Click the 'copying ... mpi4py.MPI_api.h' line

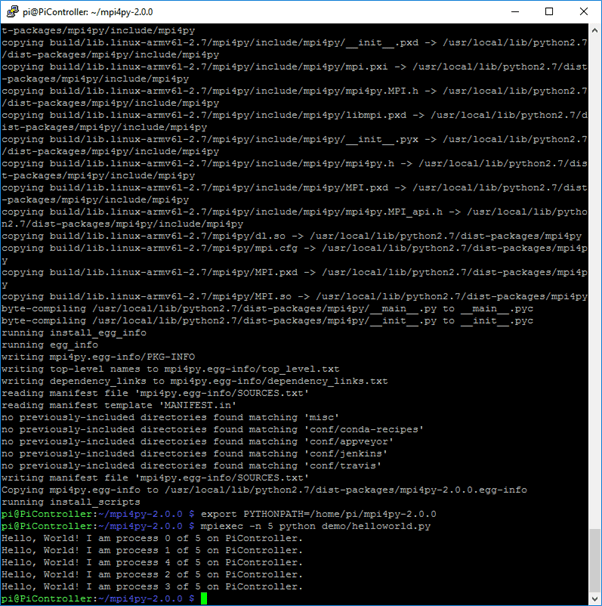point(294,218)
